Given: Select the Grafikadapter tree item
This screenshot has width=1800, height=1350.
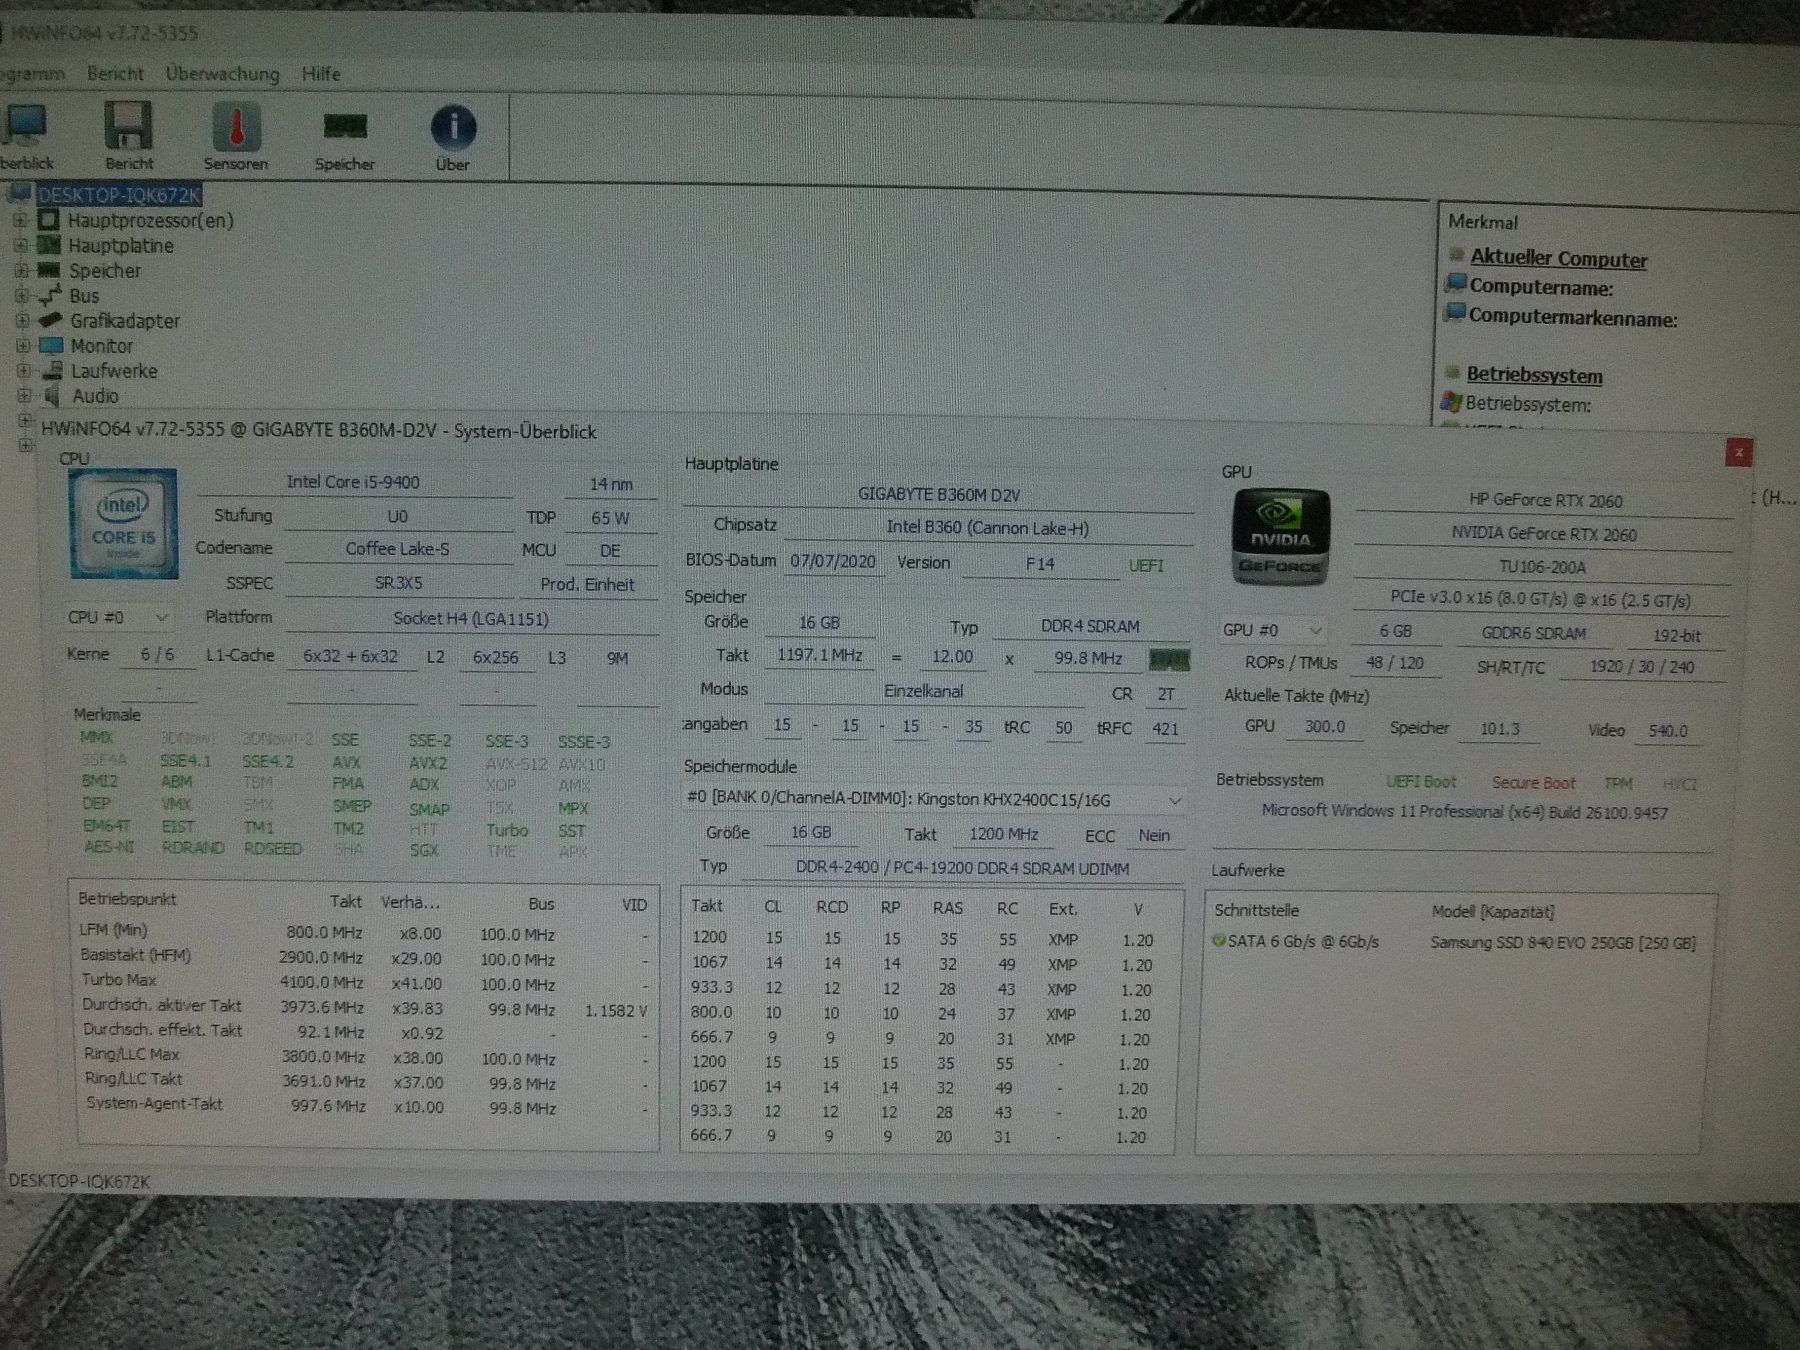Looking at the screenshot, I should coord(125,321).
